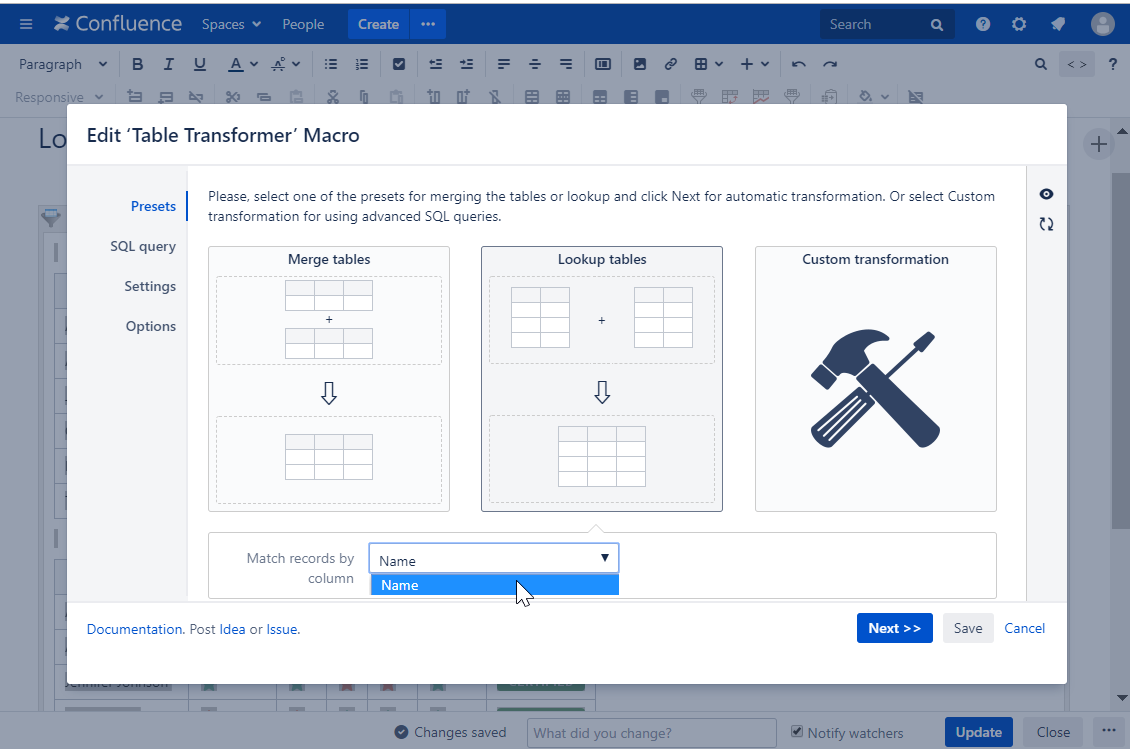
Task: Open the Match records by column dropdown
Action: 493,558
